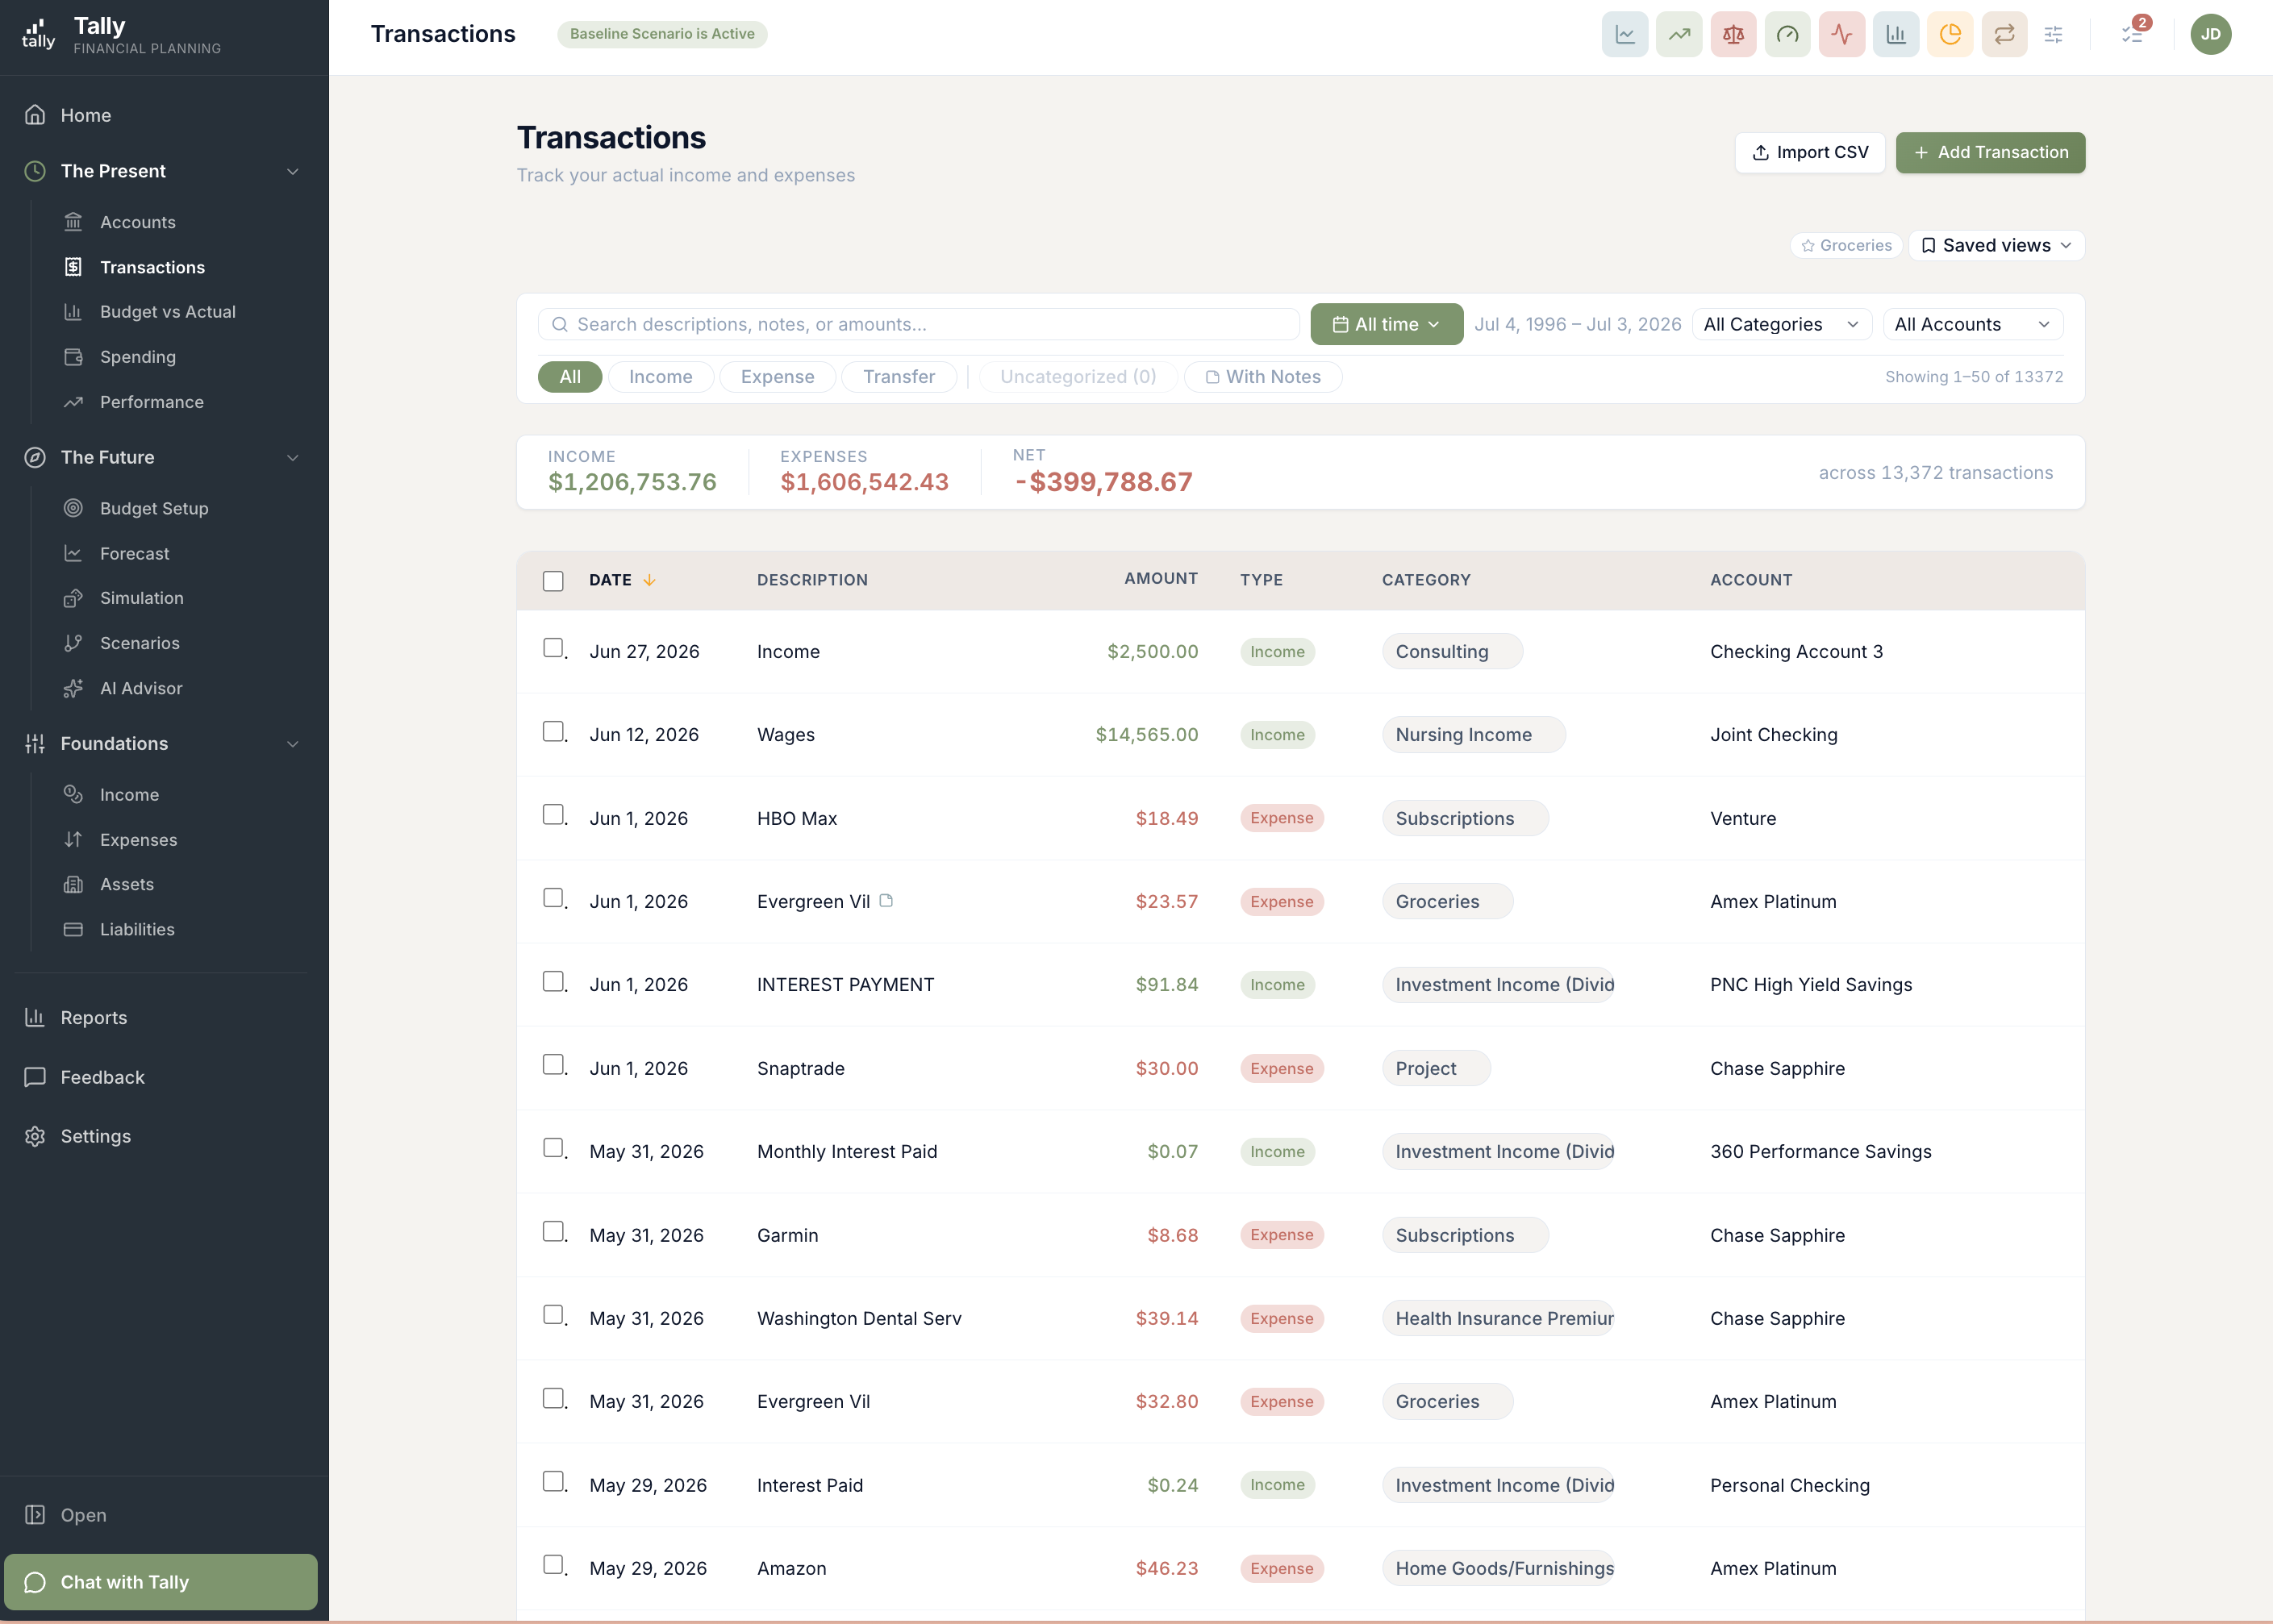2273x1624 pixels.
Task: Open the JD user avatar menu
Action: (2211, 34)
